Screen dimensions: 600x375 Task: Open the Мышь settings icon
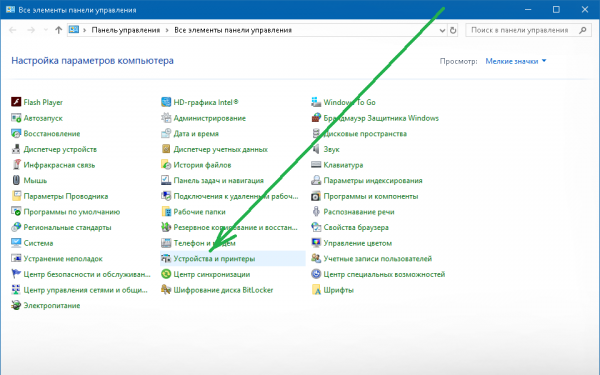[16, 180]
